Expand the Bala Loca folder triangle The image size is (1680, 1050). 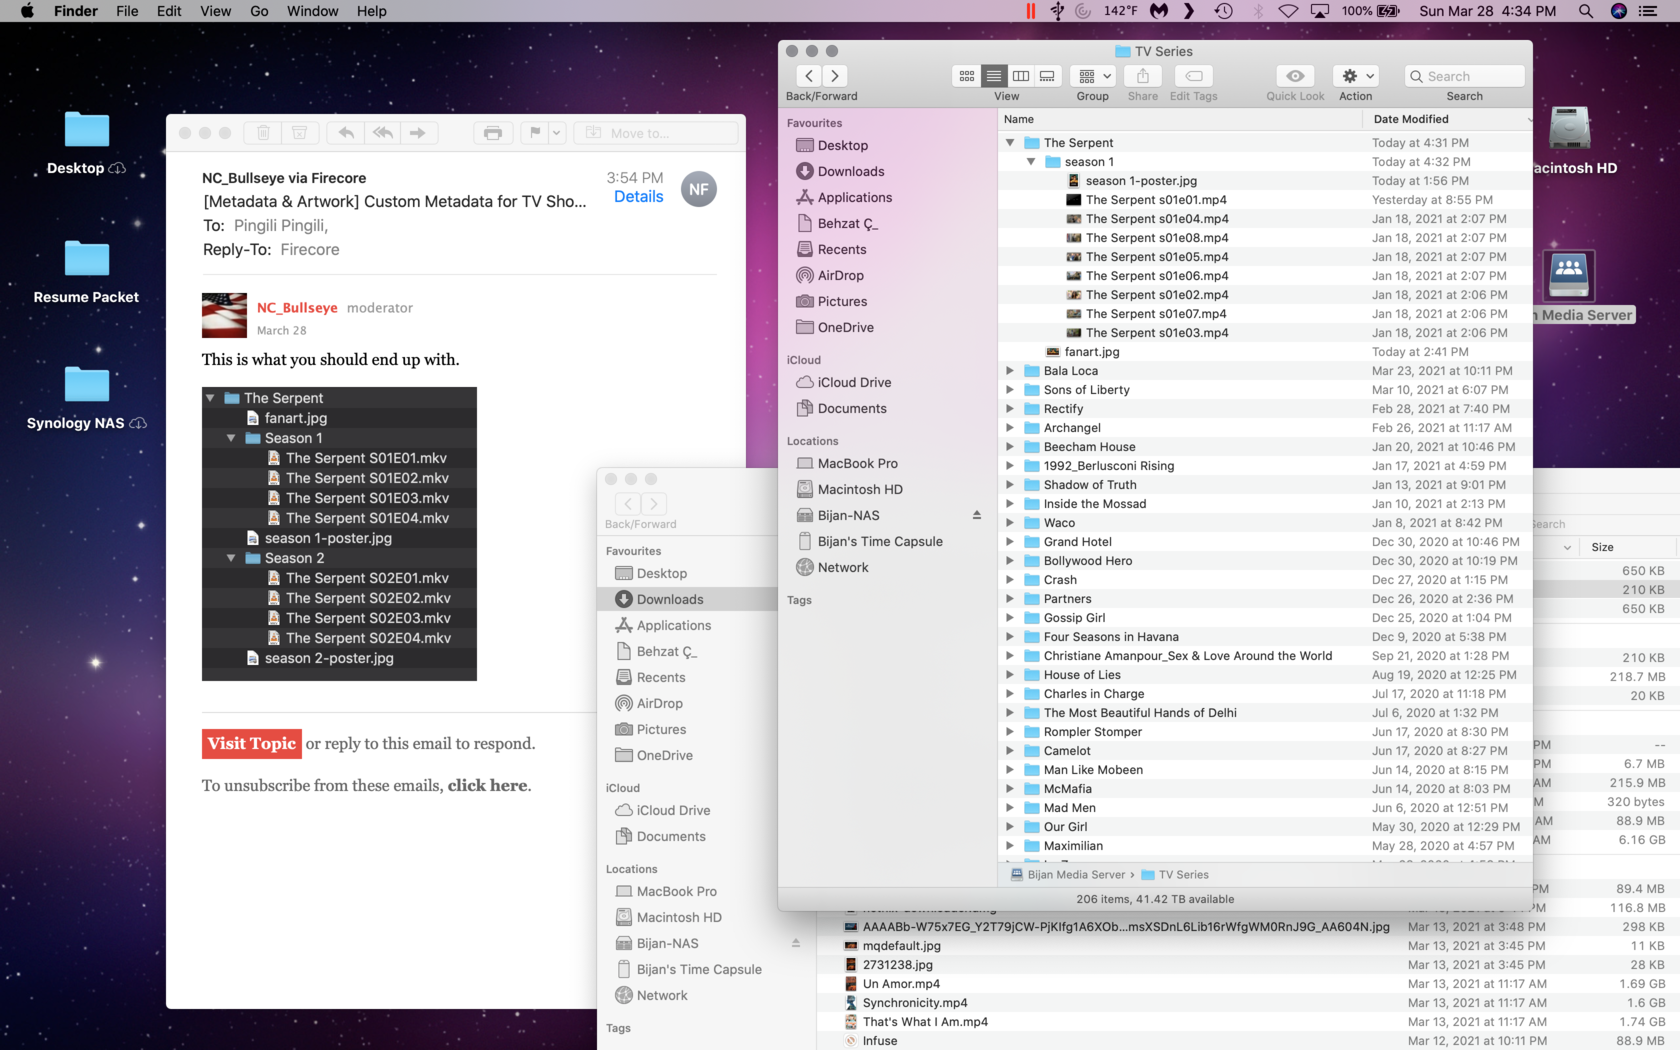(1010, 371)
